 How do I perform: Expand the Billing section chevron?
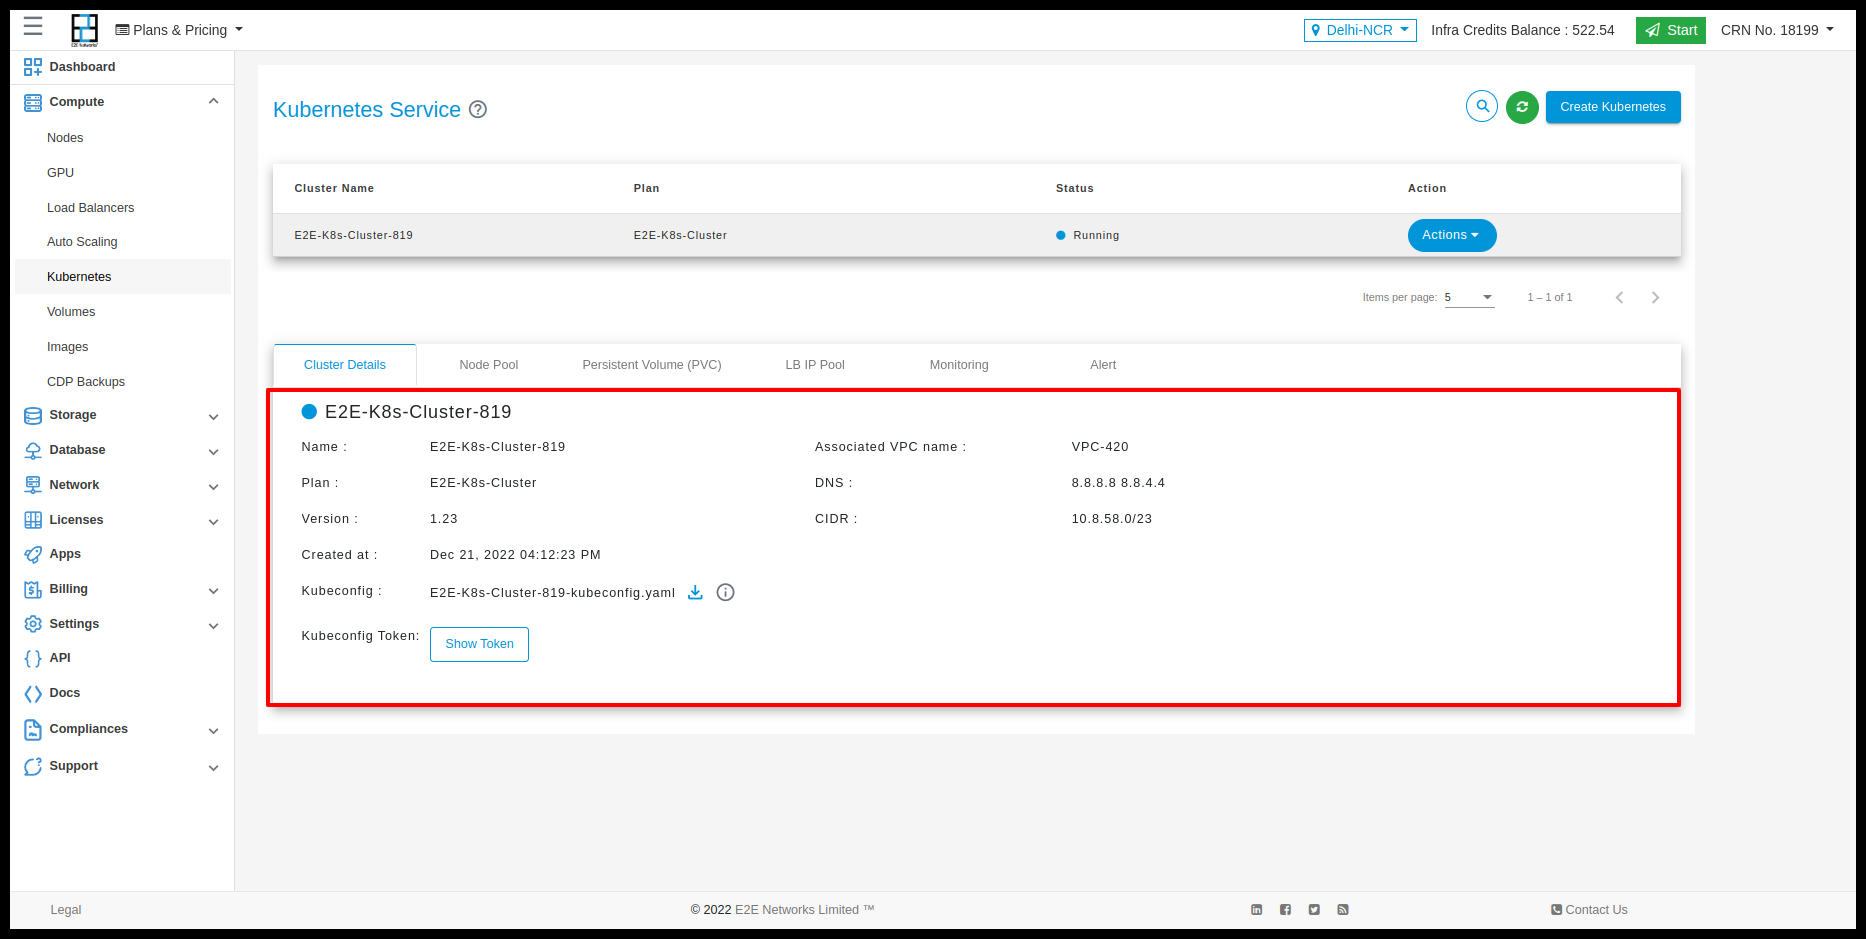(213, 591)
